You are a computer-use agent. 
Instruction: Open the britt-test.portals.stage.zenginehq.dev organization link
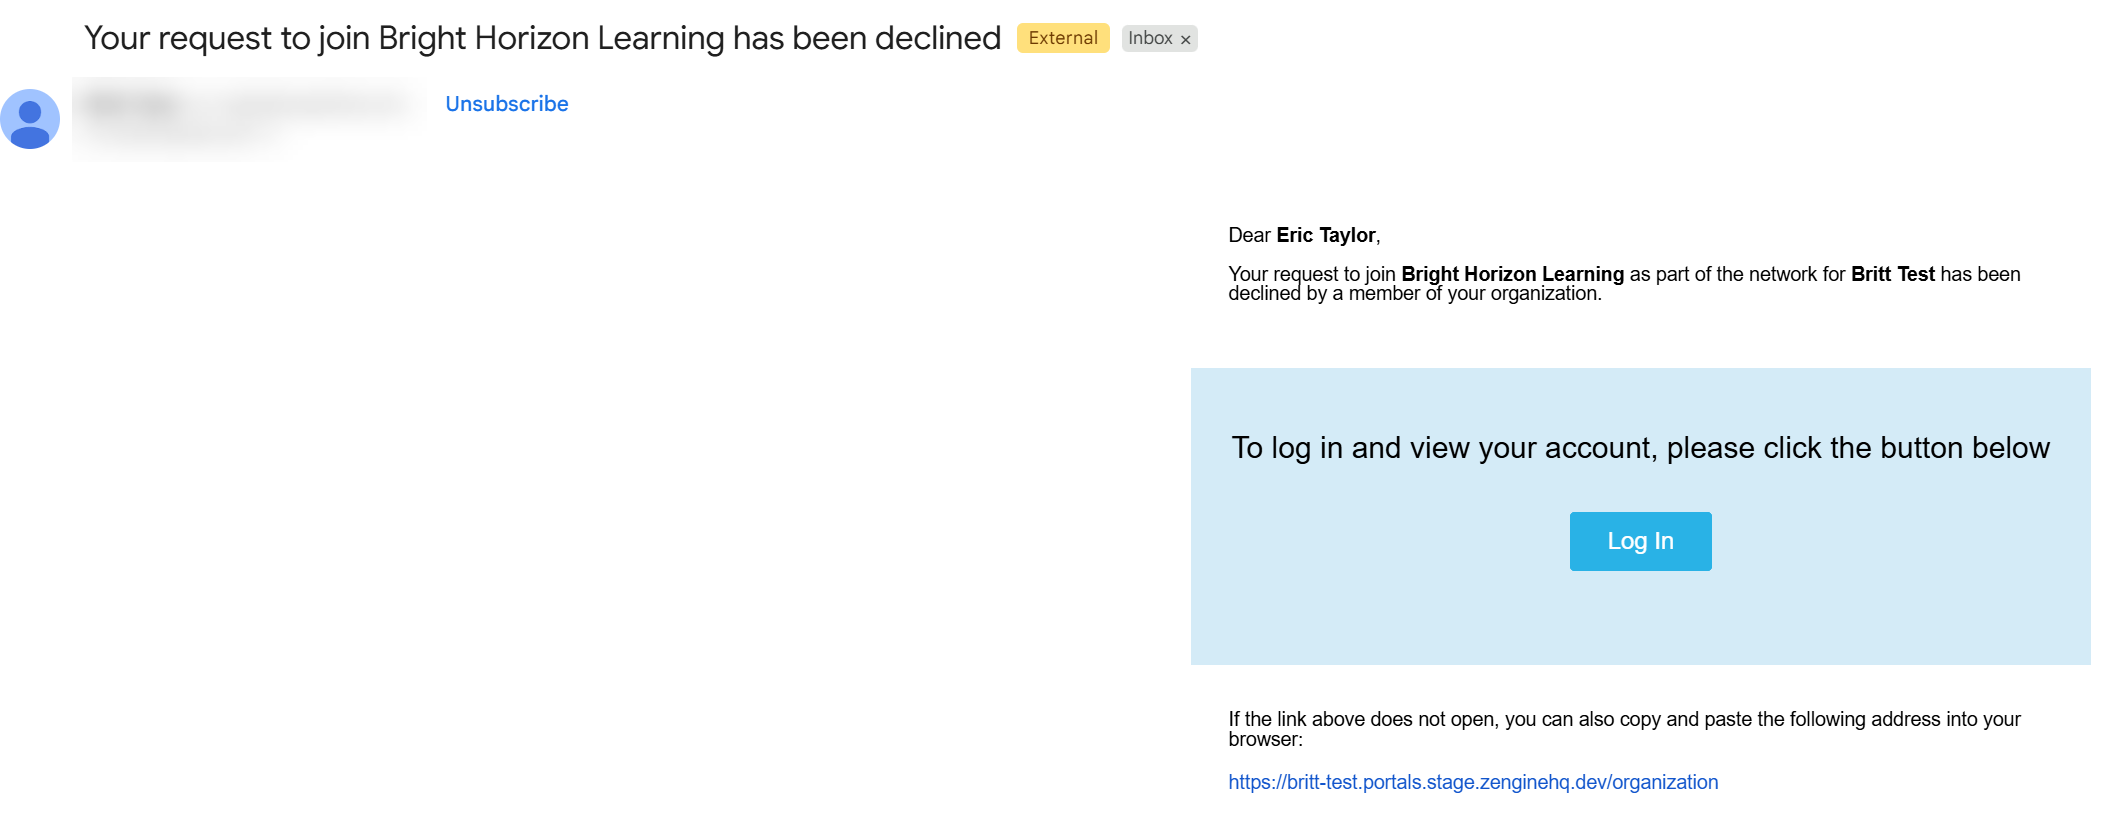click(x=1473, y=782)
